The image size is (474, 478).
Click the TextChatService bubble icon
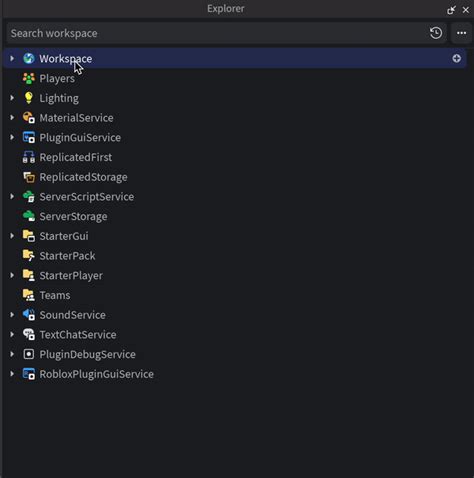point(29,334)
